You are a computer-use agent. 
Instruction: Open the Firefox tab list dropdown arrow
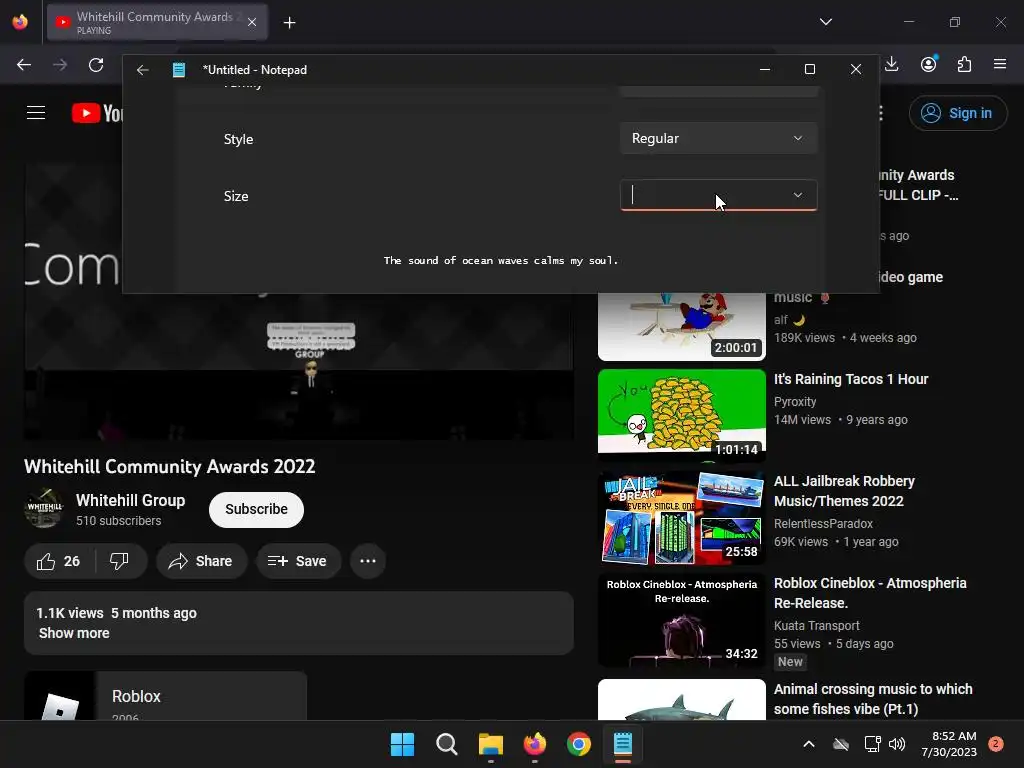point(825,22)
